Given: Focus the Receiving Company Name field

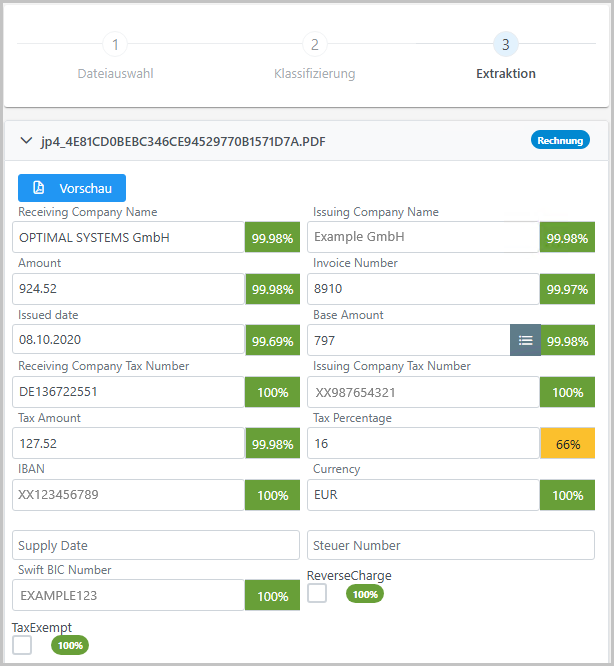Looking at the screenshot, I should click(128, 237).
